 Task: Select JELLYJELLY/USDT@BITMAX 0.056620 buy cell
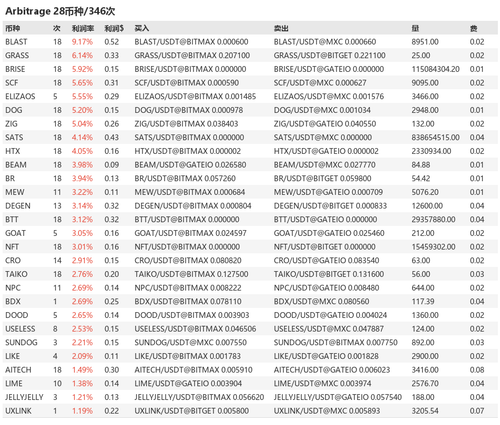pyautogui.click(x=199, y=397)
